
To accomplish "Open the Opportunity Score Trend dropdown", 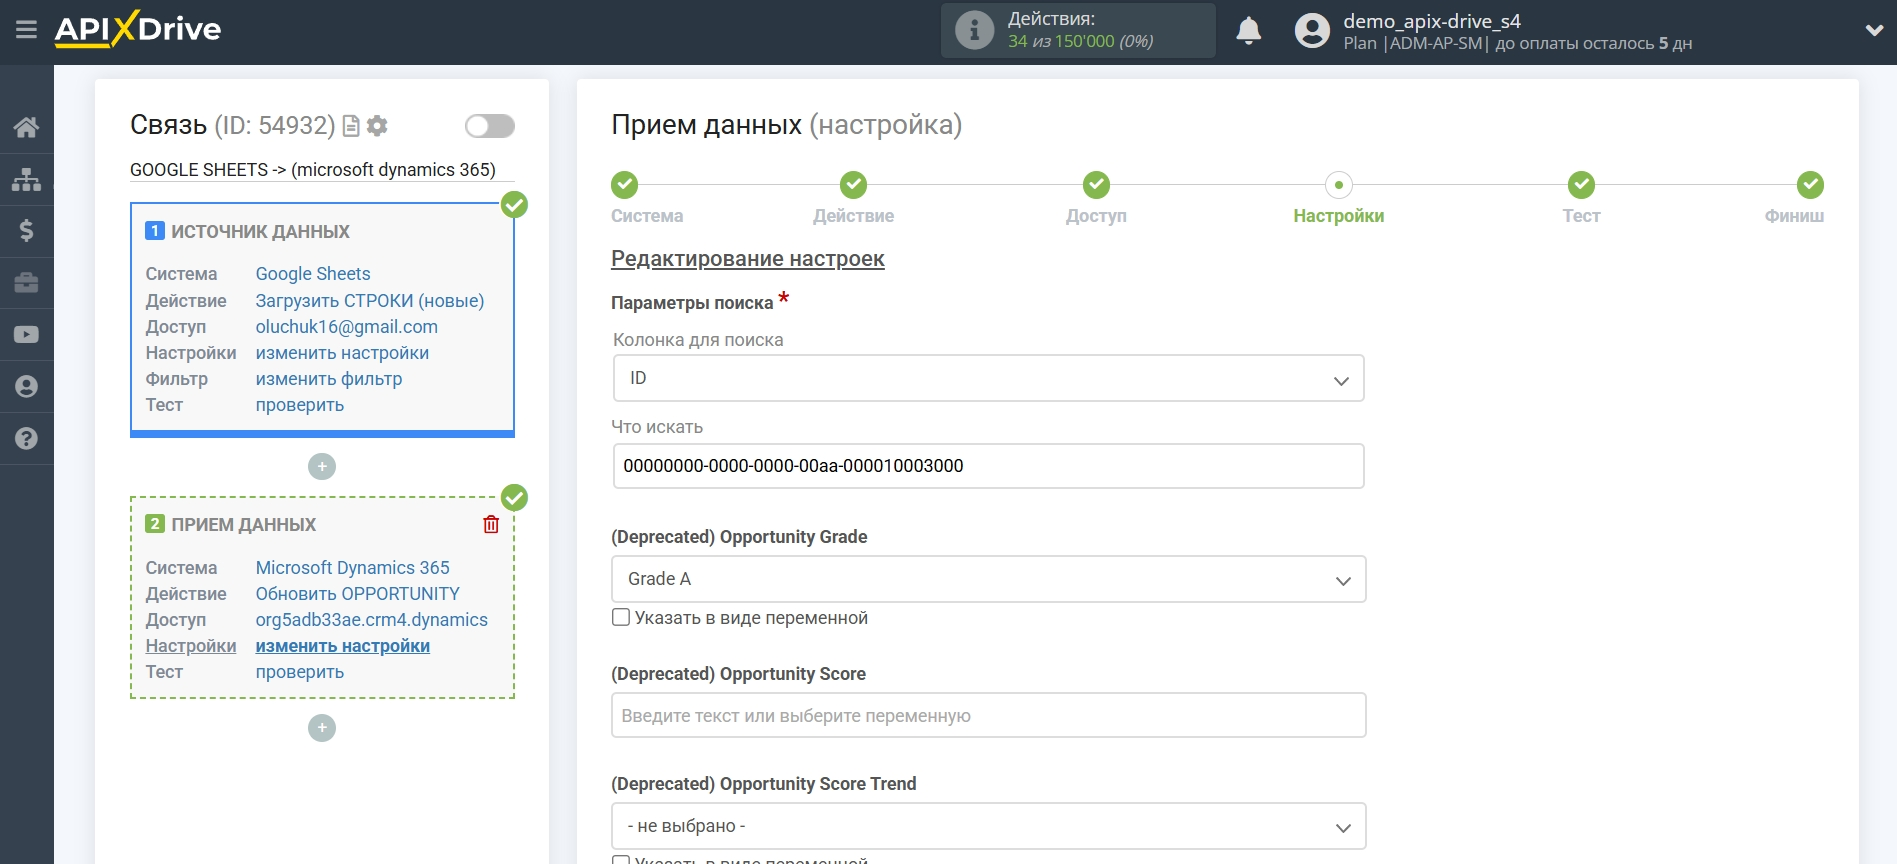I will coord(988,827).
